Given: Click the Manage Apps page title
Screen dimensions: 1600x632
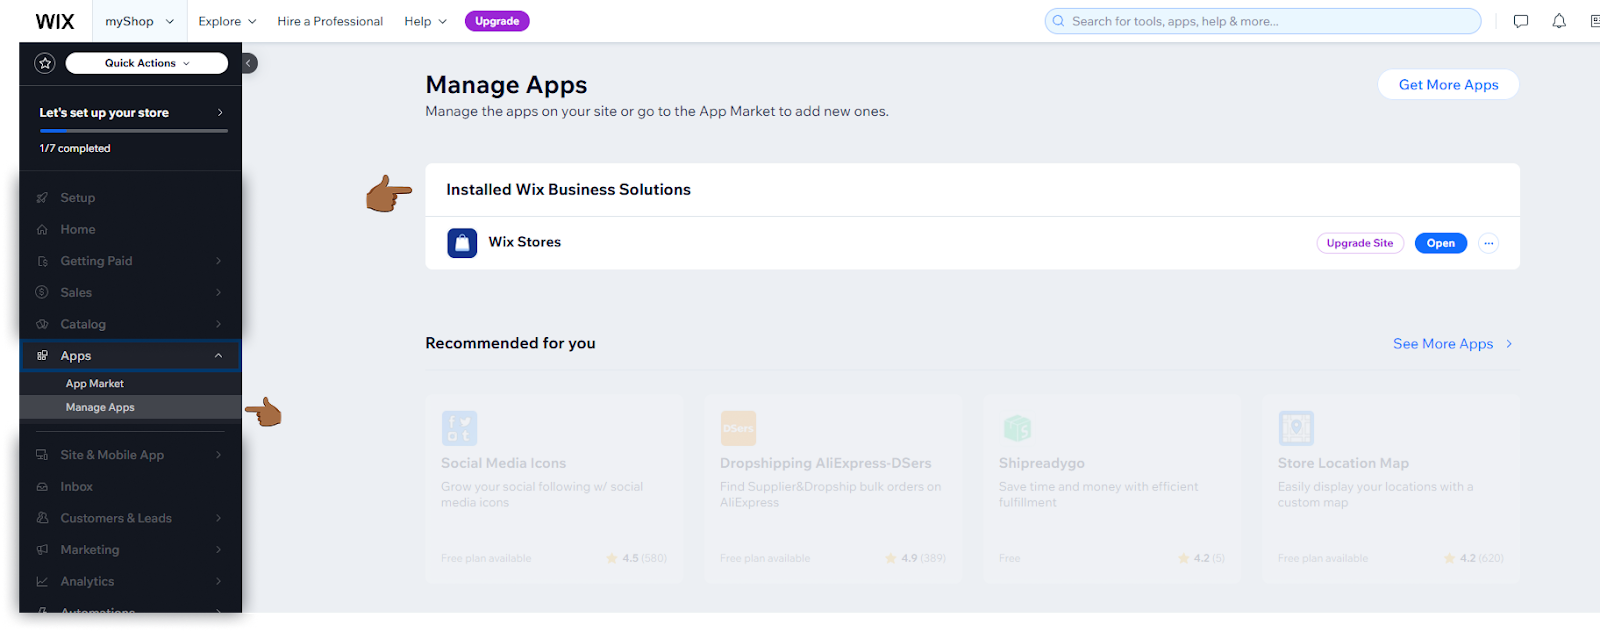Looking at the screenshot, I should (x=506, y=85).
